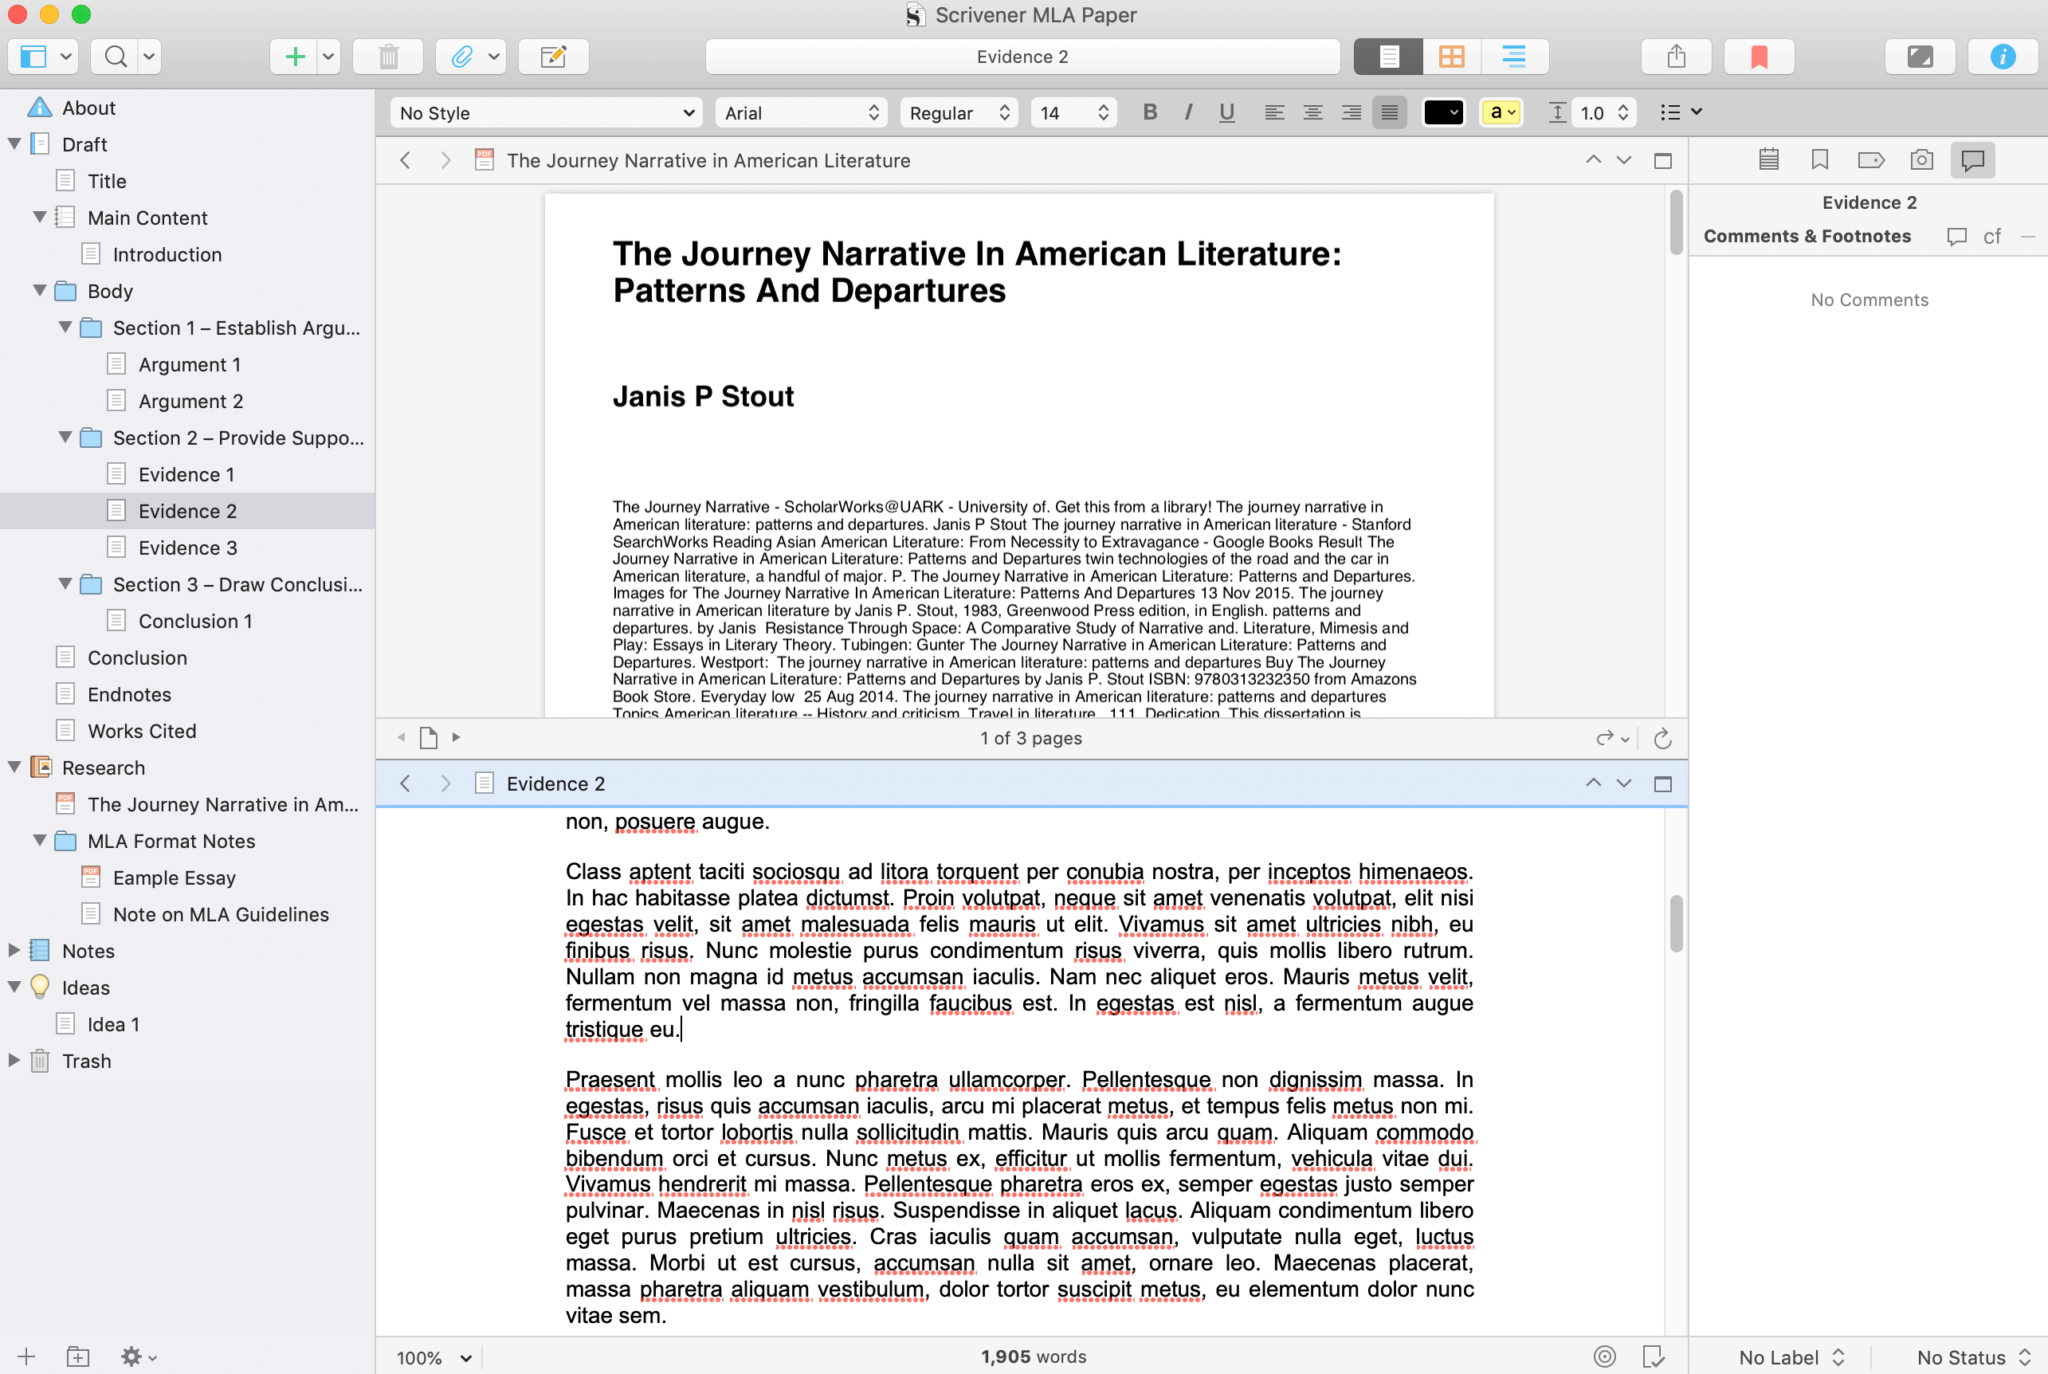
Task: Toggle underline formatting
Action: (x=1227, y=112)
